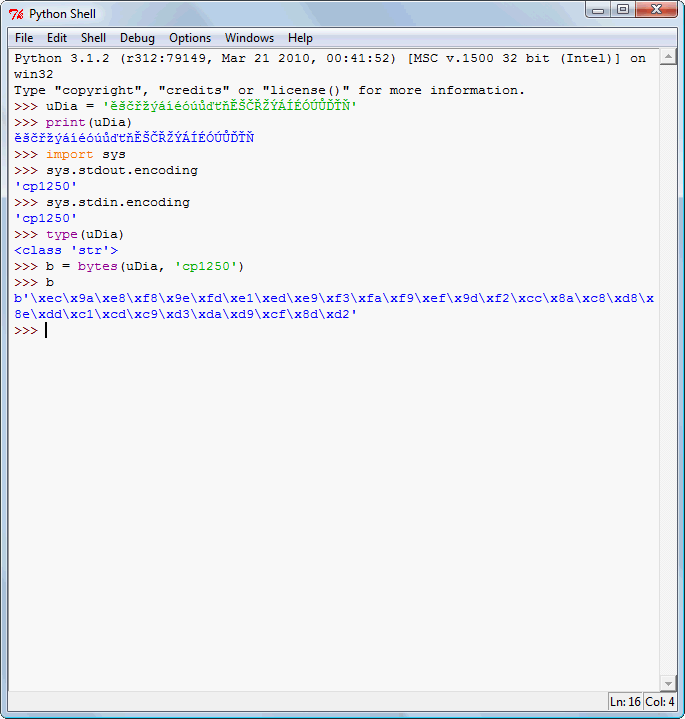Click the bytes output starting b'\xec\x9a
Screen dimensions: 685x719
(334, 299)
